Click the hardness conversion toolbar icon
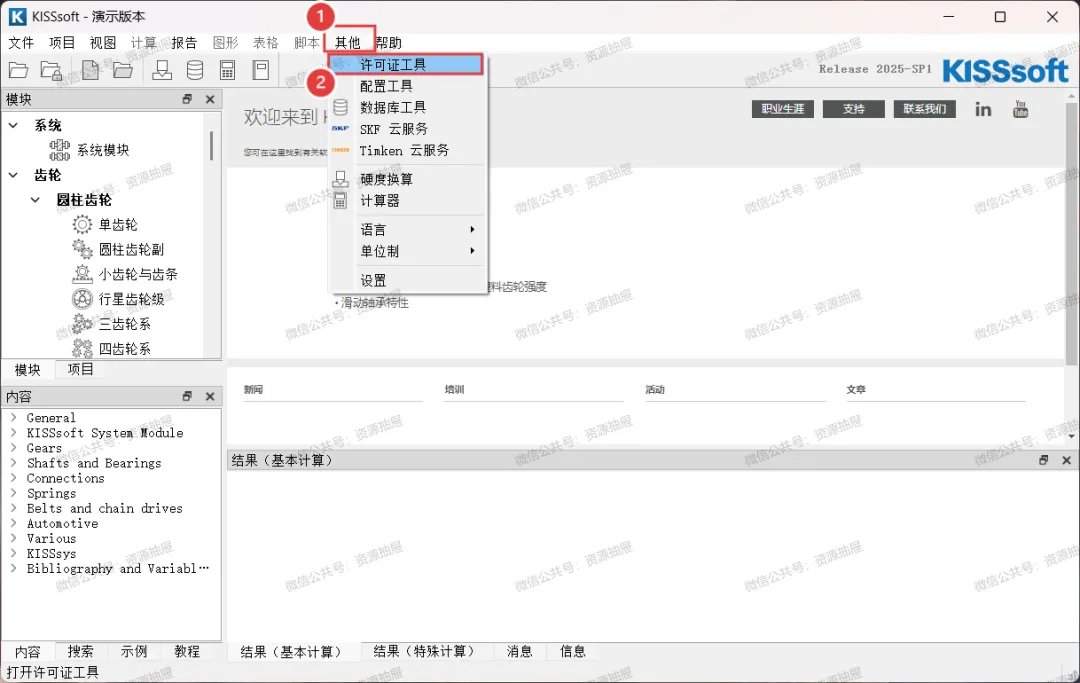Screen dimensions: 1080x683 point(162,70)
